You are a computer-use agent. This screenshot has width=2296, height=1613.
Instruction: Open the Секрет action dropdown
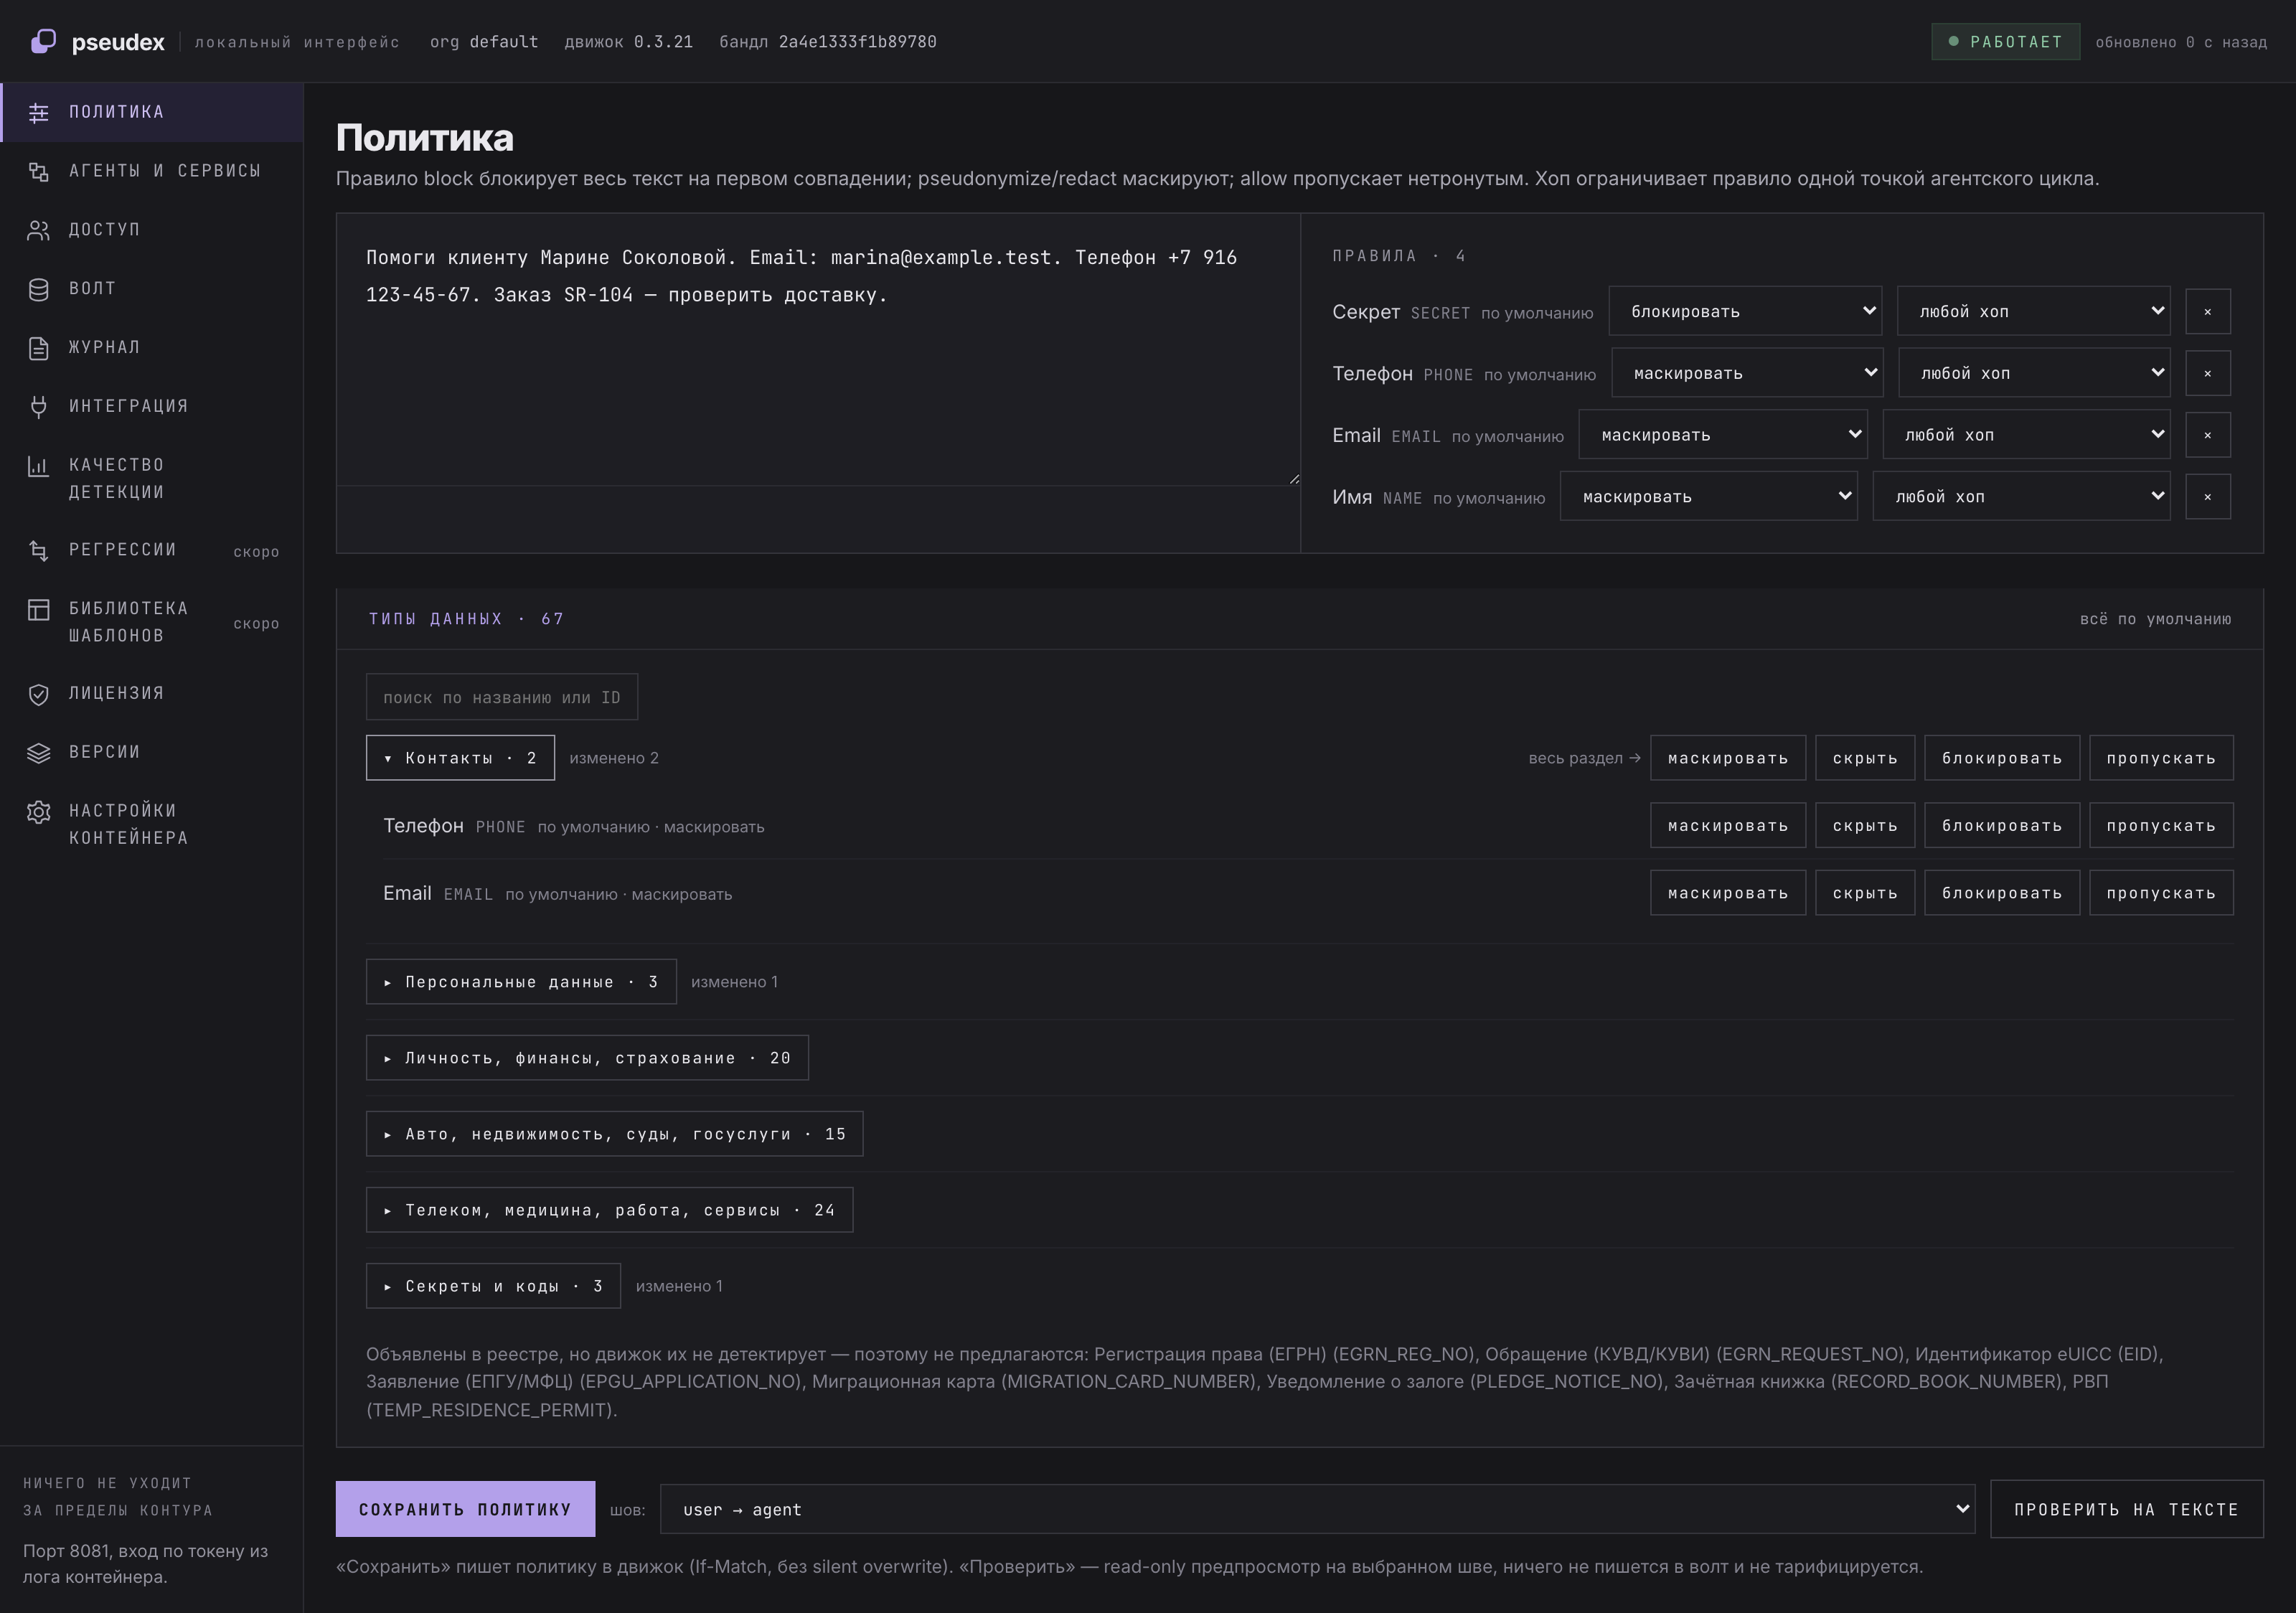click(x=1744, y=311)
